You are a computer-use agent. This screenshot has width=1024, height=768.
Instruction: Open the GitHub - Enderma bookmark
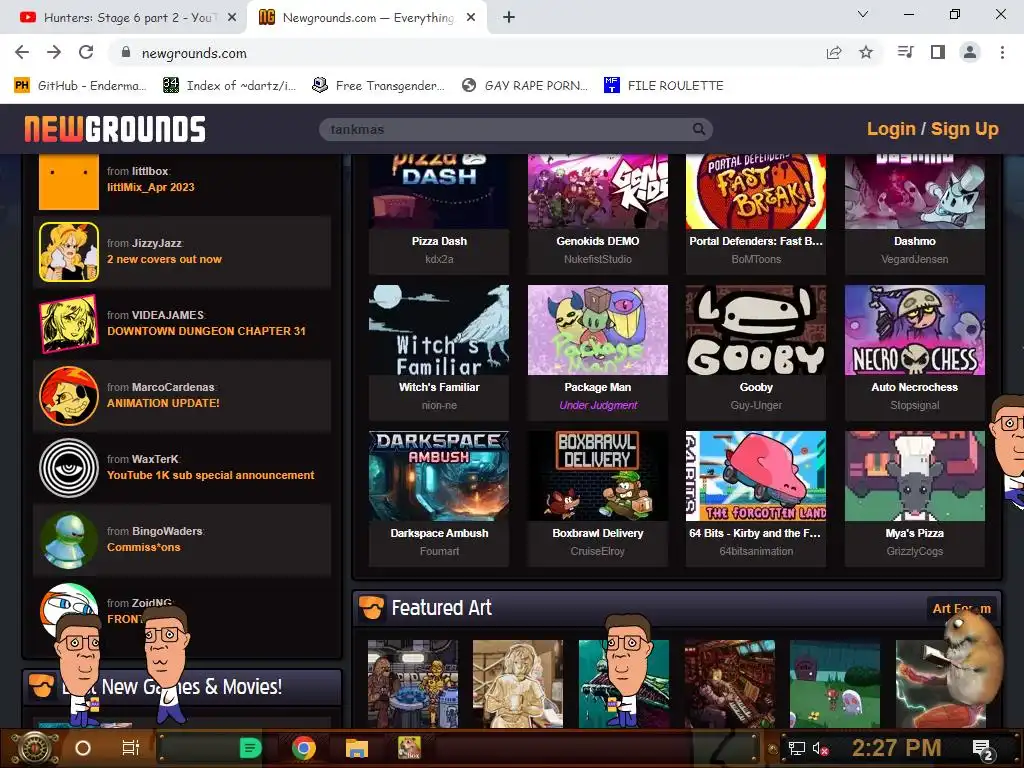(80, 86)
